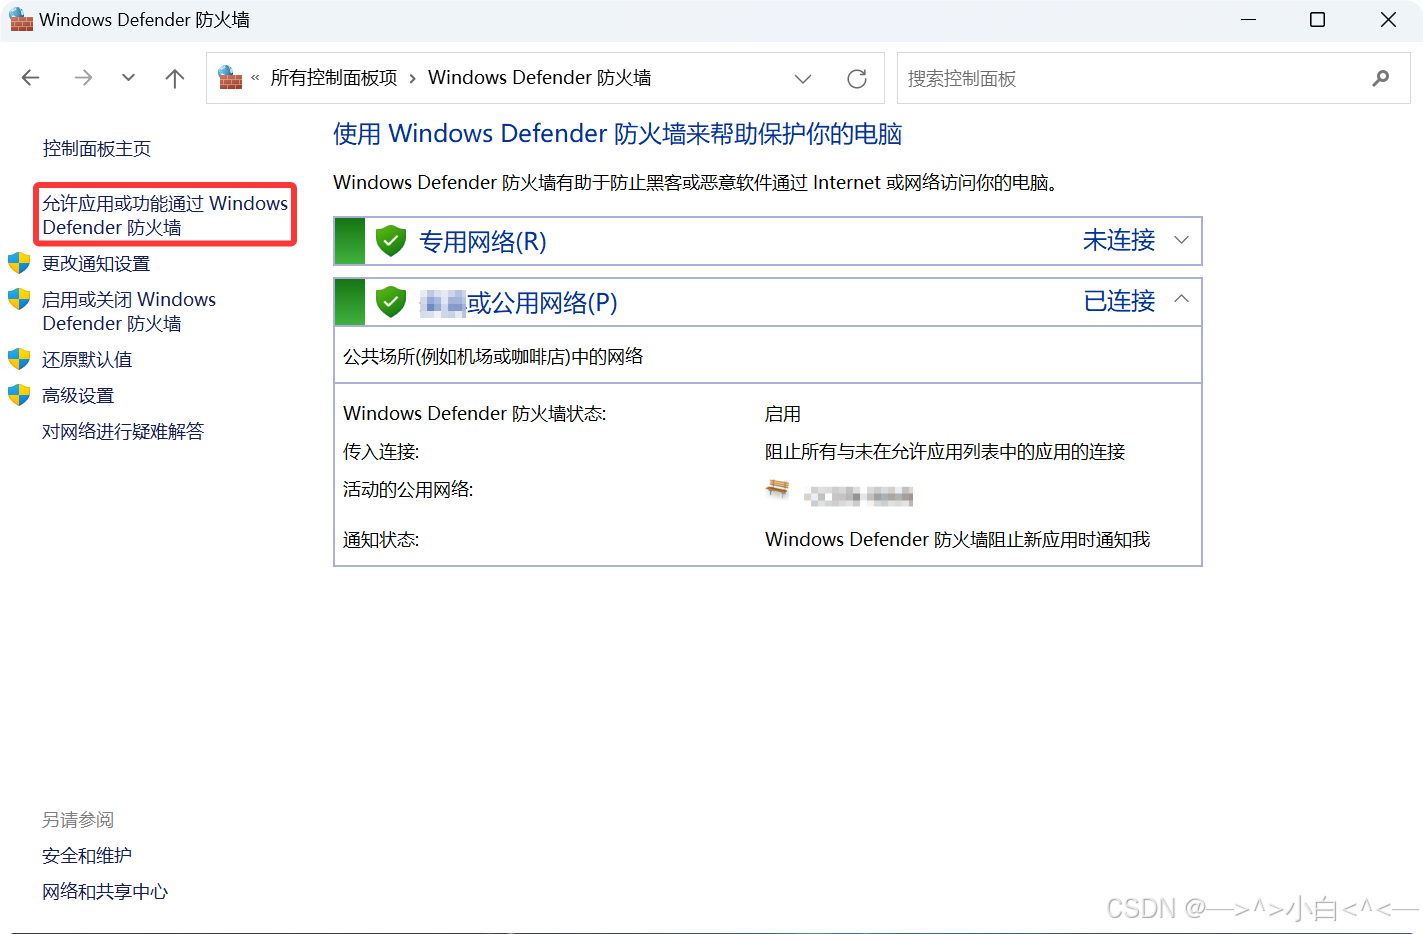Open 允许应用或功能通过 Windows Defender 防火墙
The image size is (1423, 934).
click(x=165, y=215)
